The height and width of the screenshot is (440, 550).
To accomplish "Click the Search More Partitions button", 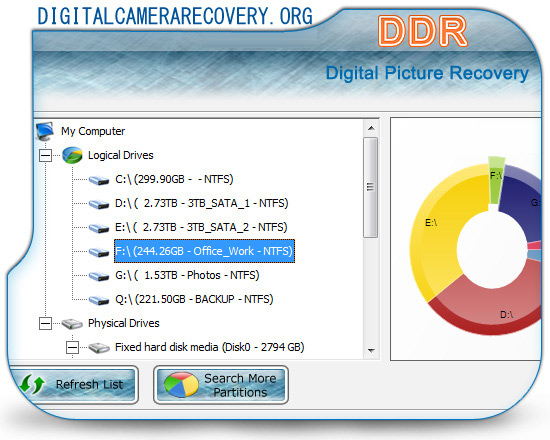I will tap(221, 385).
